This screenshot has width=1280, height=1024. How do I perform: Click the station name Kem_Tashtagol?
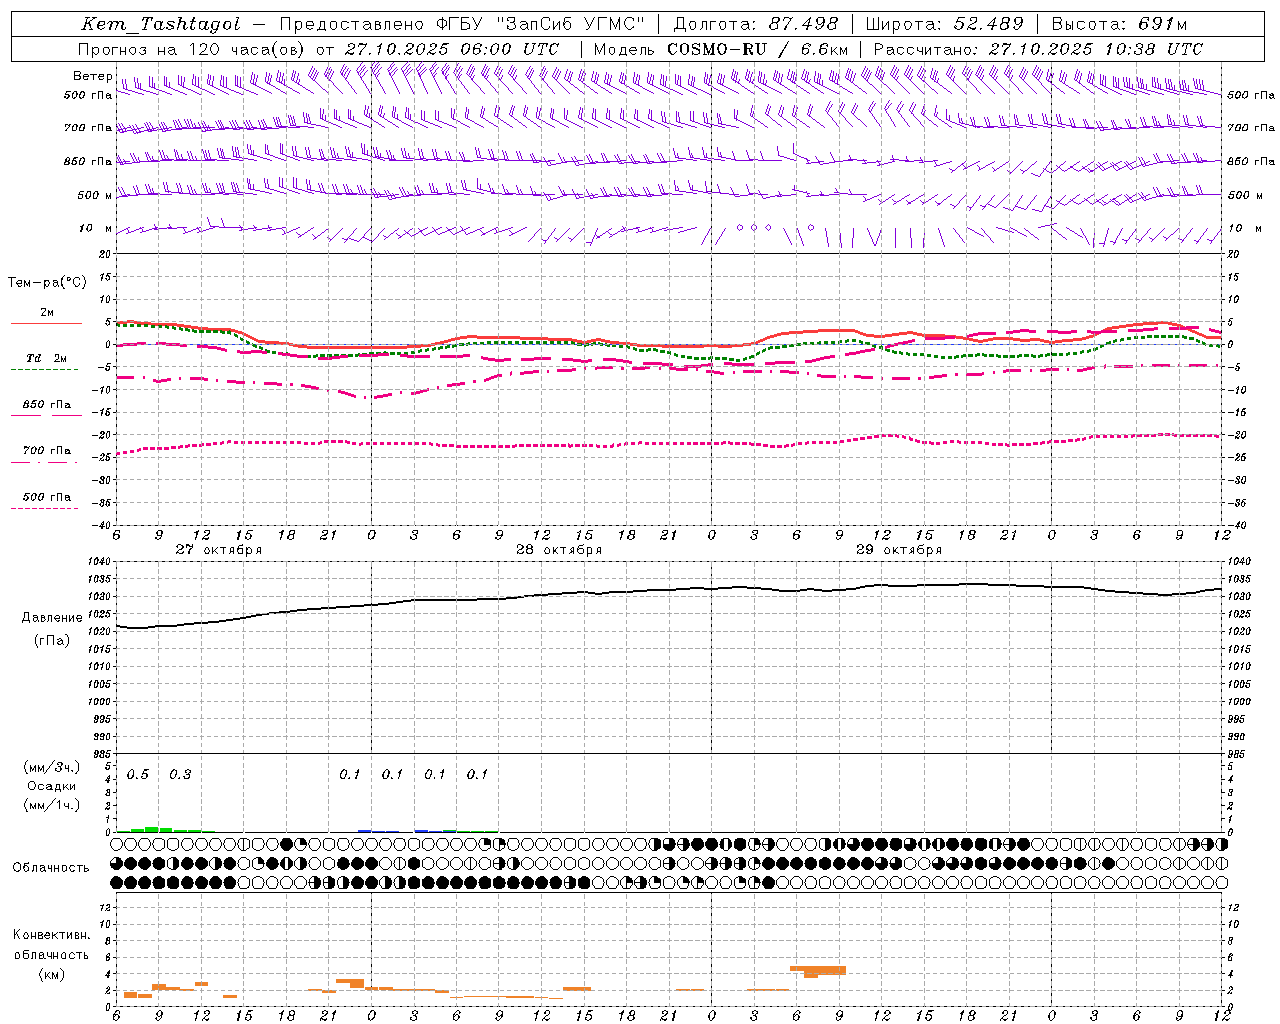click(x=161, y=24)
